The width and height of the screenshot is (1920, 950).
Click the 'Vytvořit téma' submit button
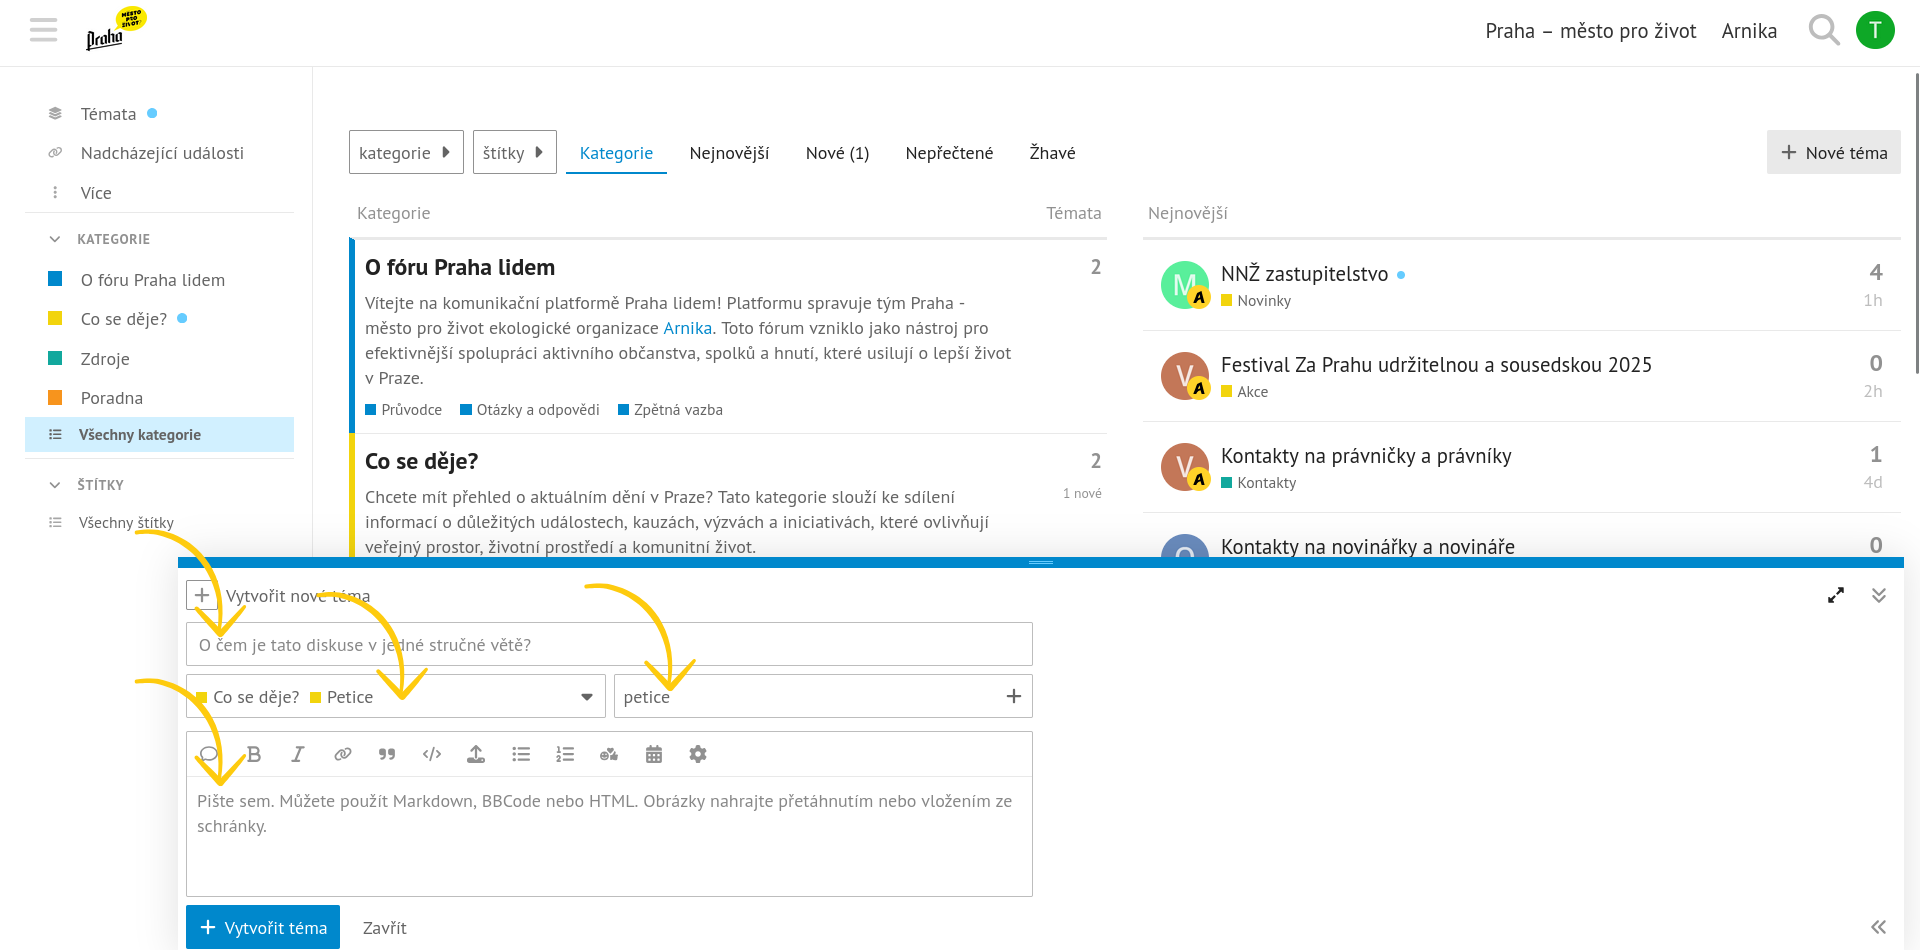[263, 927]
